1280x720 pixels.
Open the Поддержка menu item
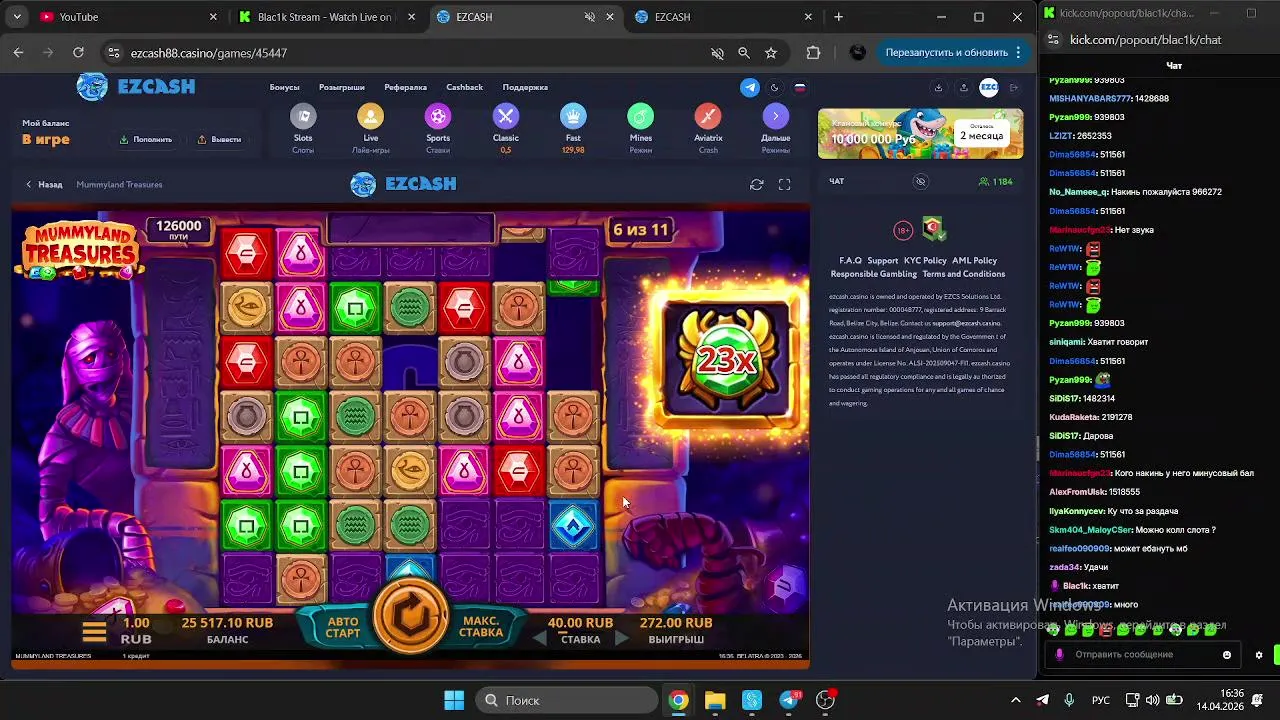525,87
